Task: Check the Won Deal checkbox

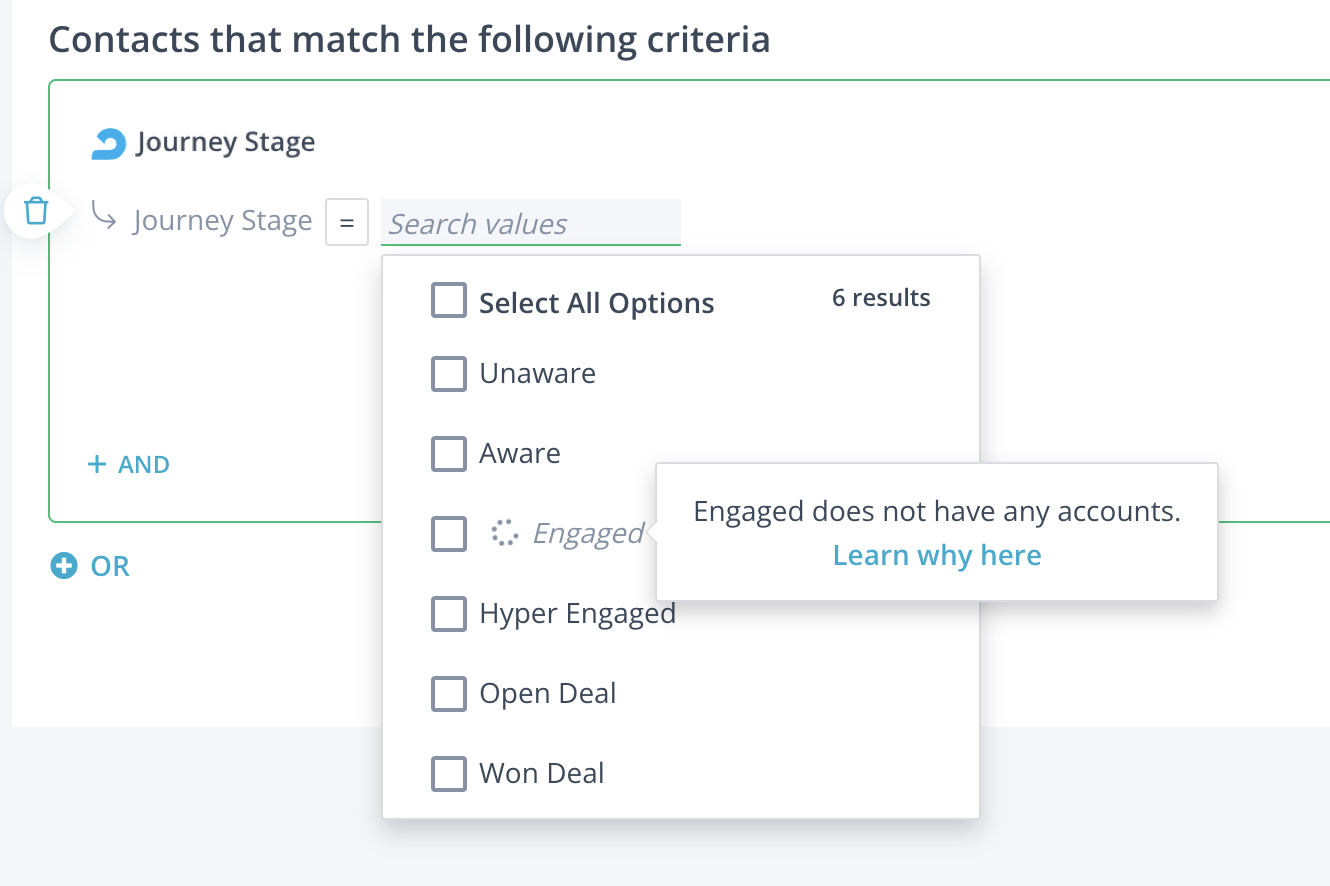Action: [449, 774]
